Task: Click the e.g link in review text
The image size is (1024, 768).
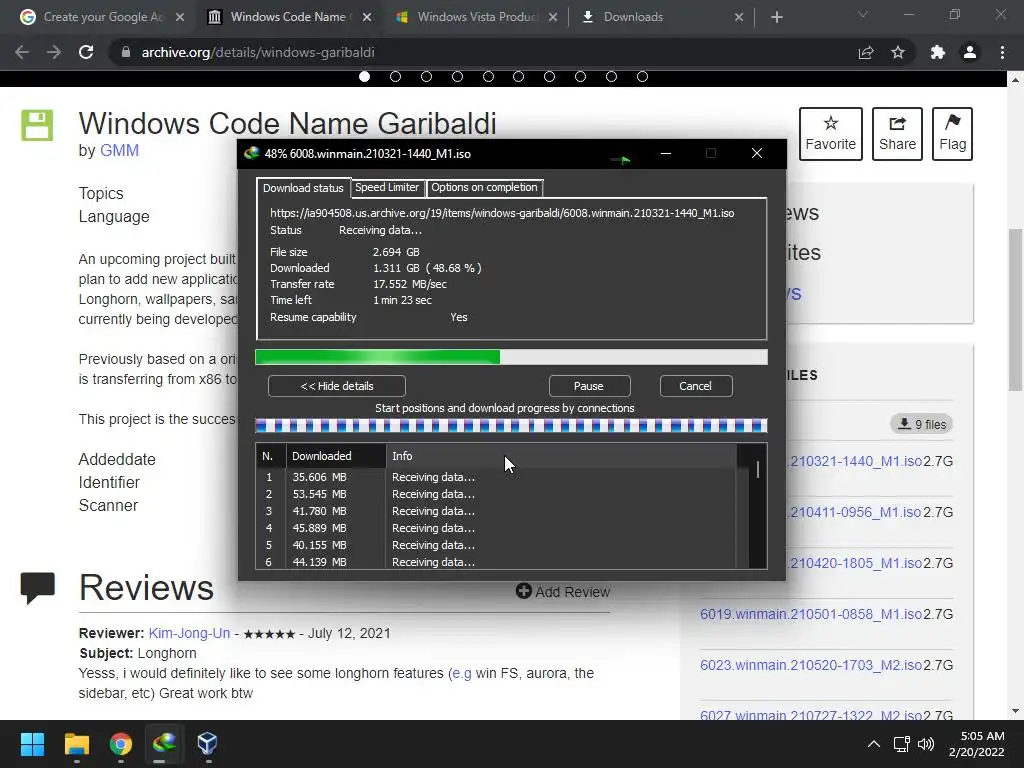Action: click(461, 673)
